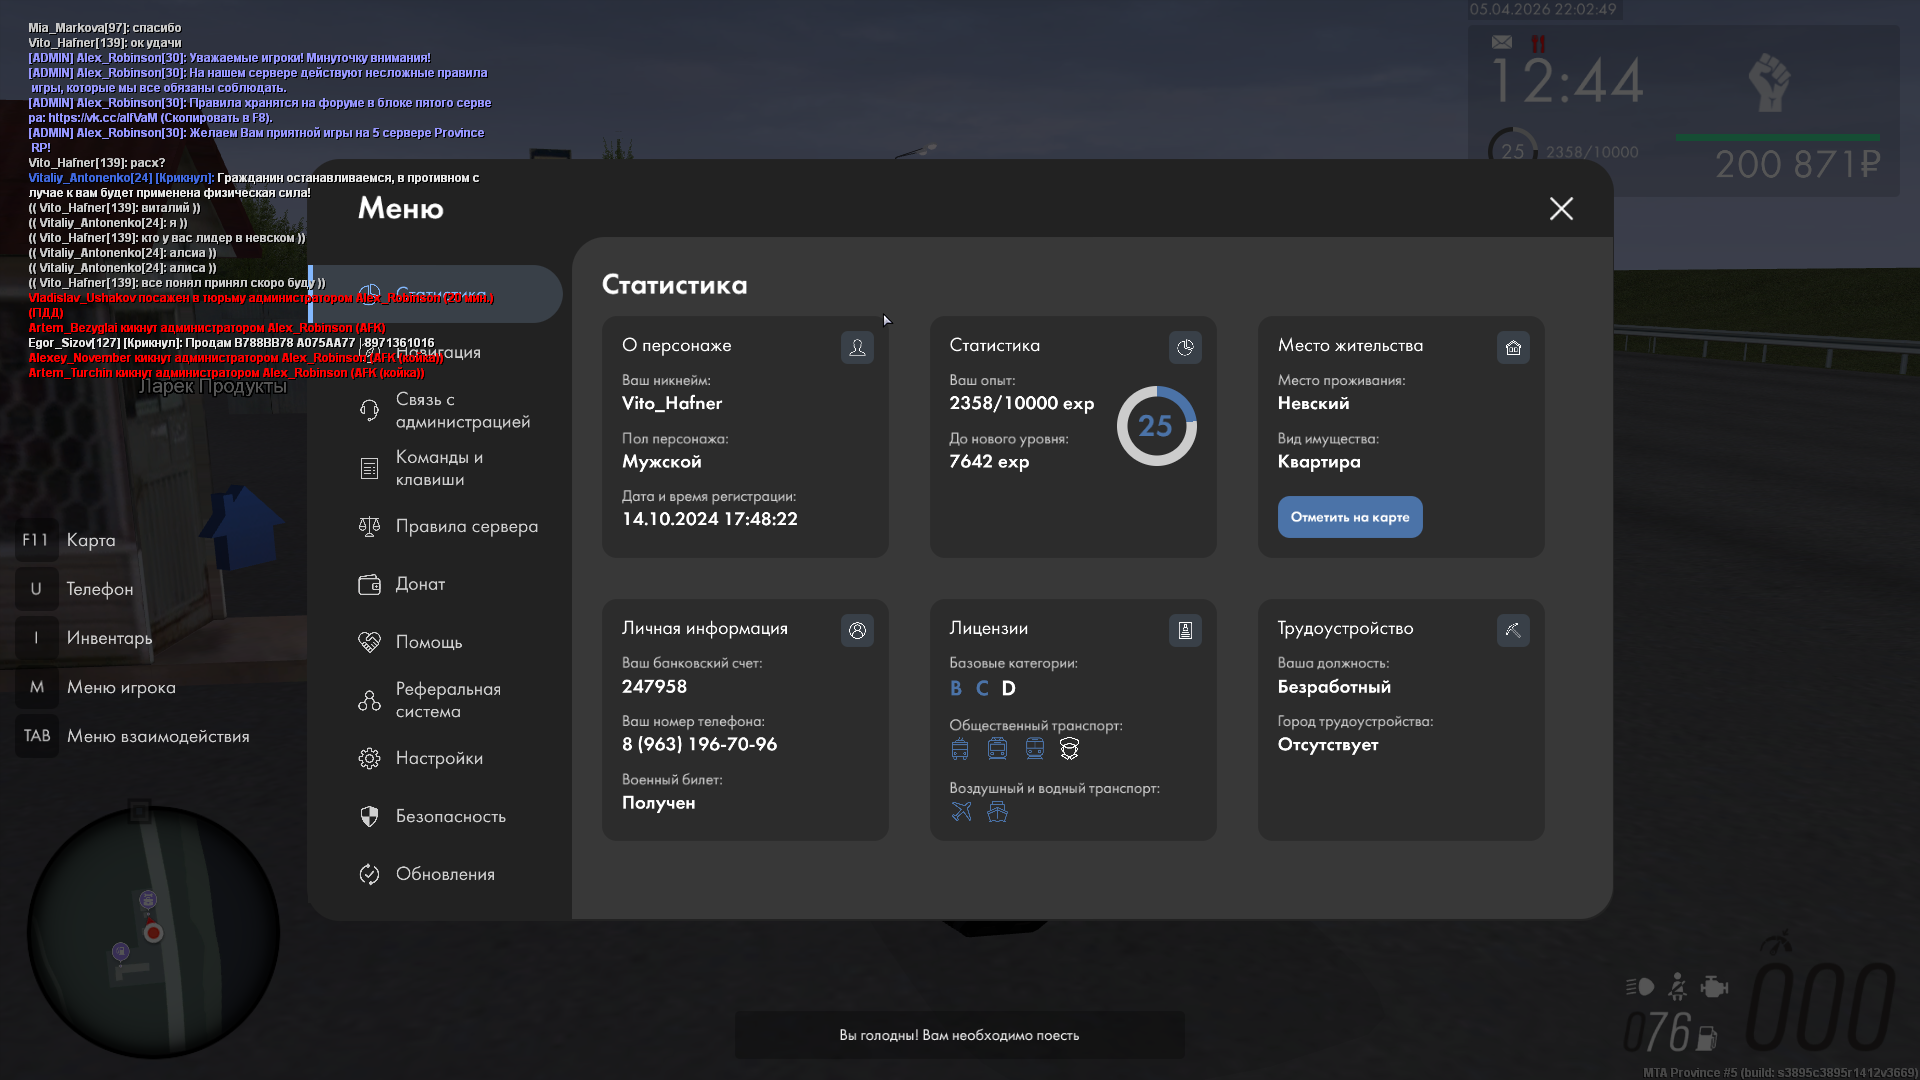Click the license document icon in Лицензии card

tap(1185, 630)
